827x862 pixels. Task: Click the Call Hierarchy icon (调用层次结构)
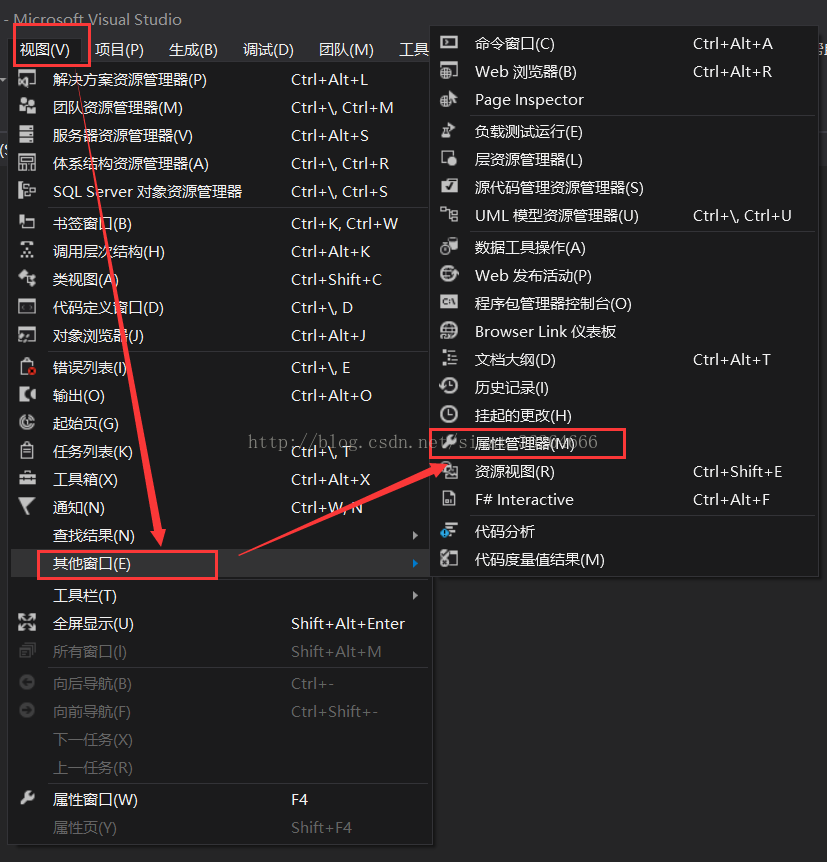[27, 251]
